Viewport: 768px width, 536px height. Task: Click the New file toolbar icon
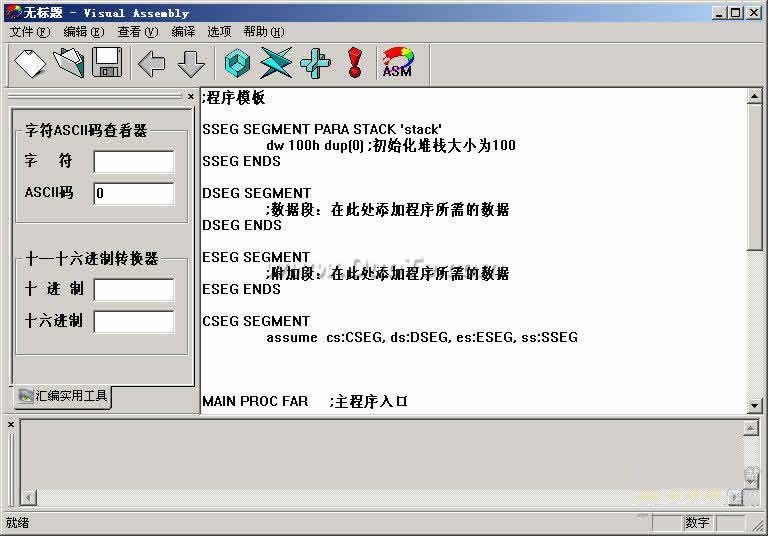[x=30, y=64]
